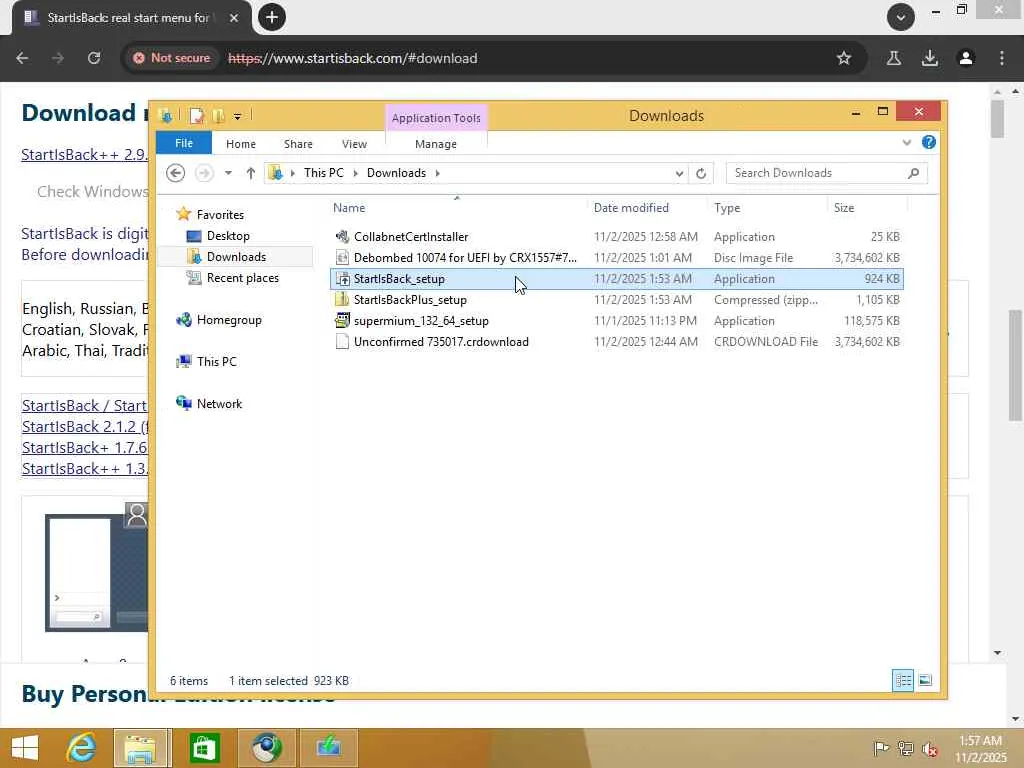Open Windows Start button

coord(25,748)
